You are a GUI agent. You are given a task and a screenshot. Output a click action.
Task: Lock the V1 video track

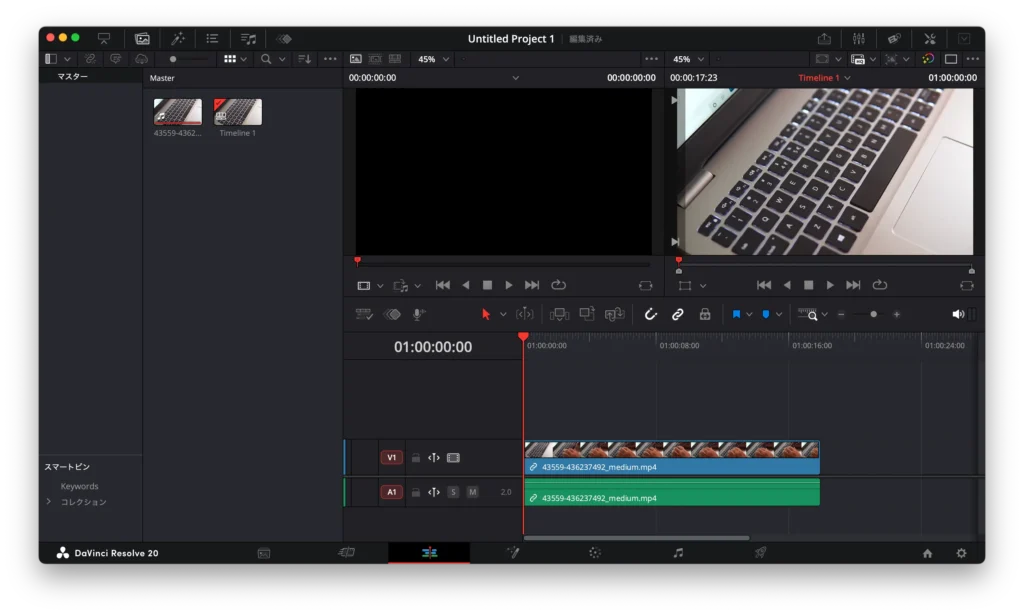point(416,457)
